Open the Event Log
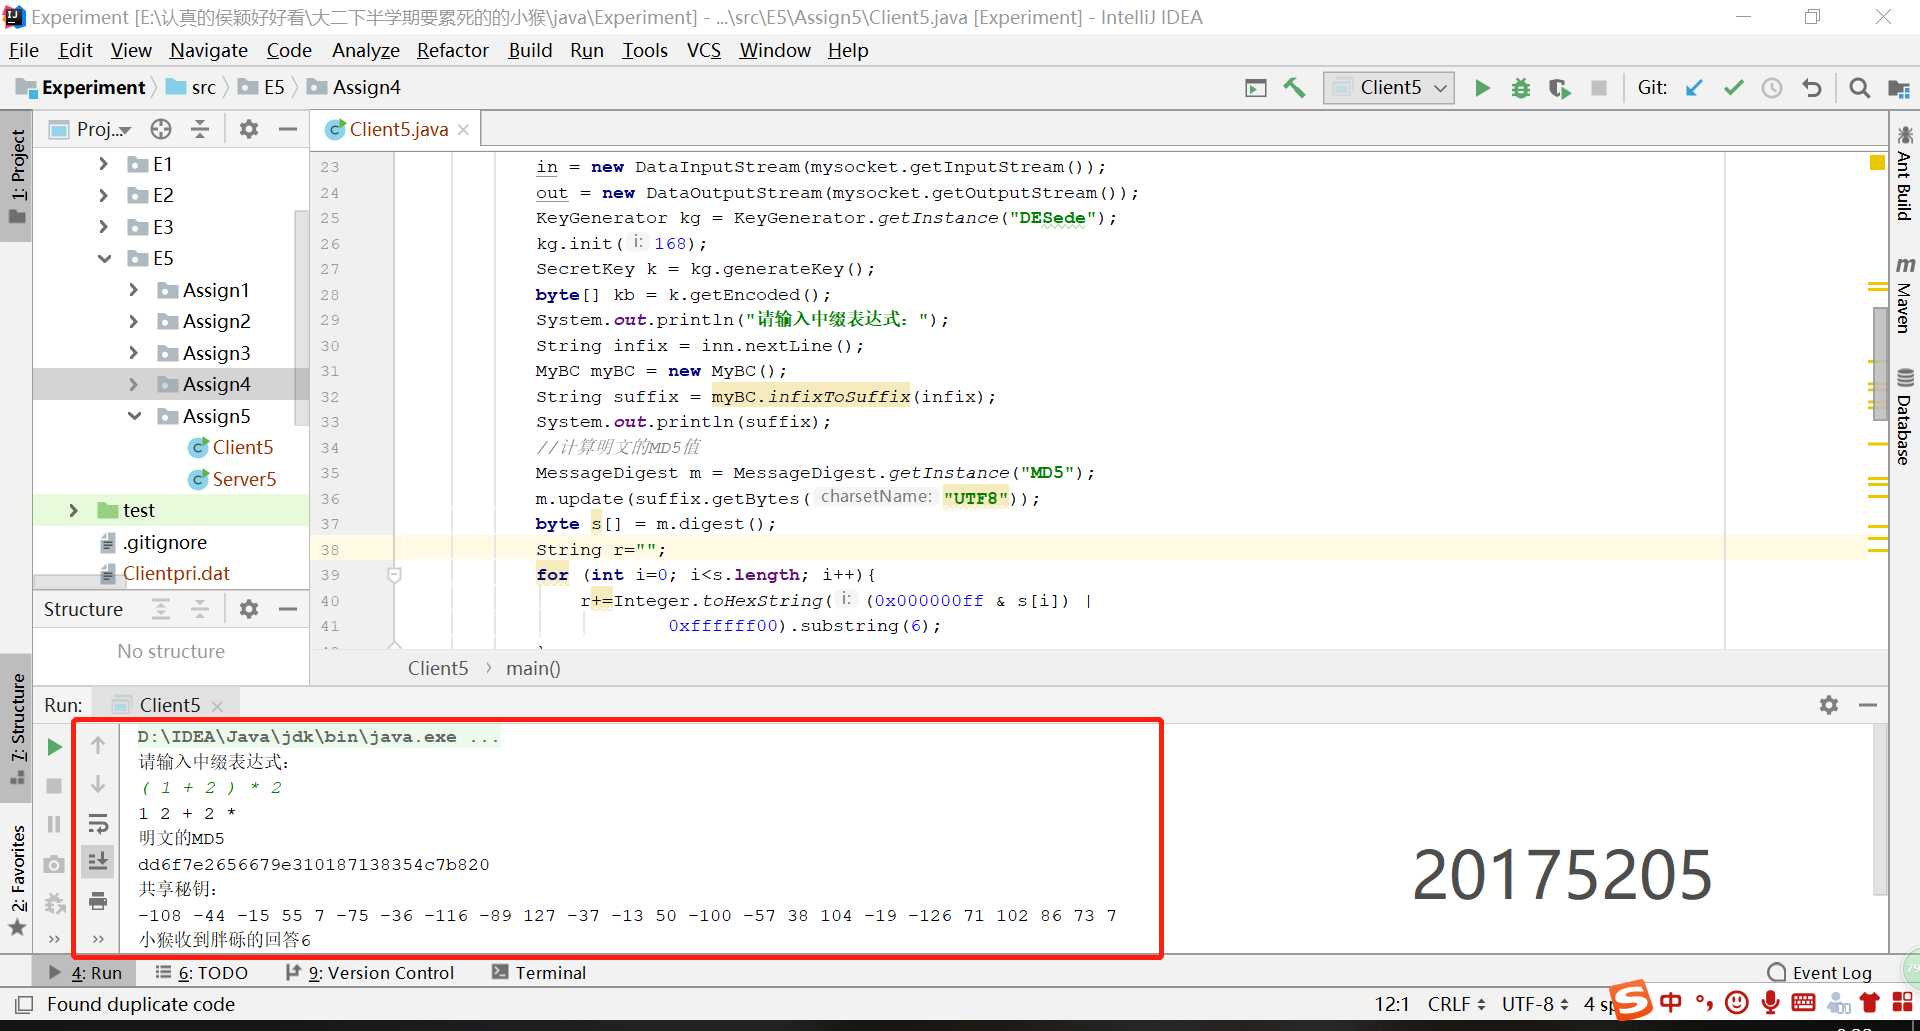Screen dimensions: 1920x1031 pyautogui.click(x=1820, y=972)
